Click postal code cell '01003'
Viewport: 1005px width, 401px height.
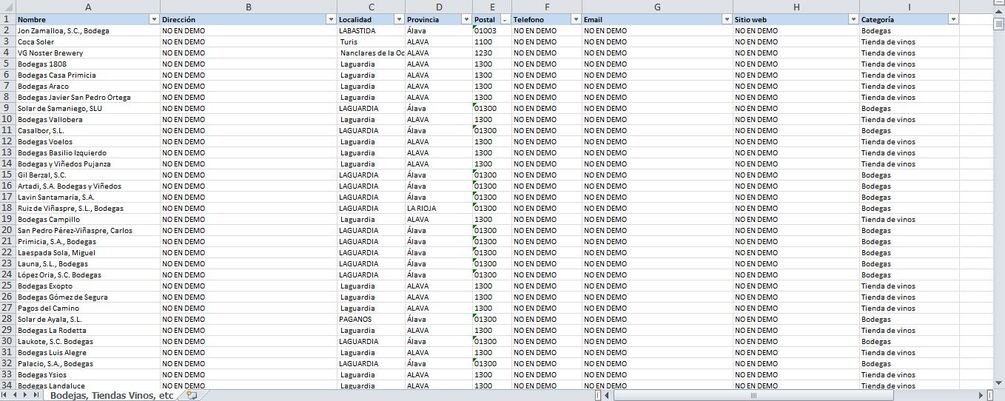[492, 31]
